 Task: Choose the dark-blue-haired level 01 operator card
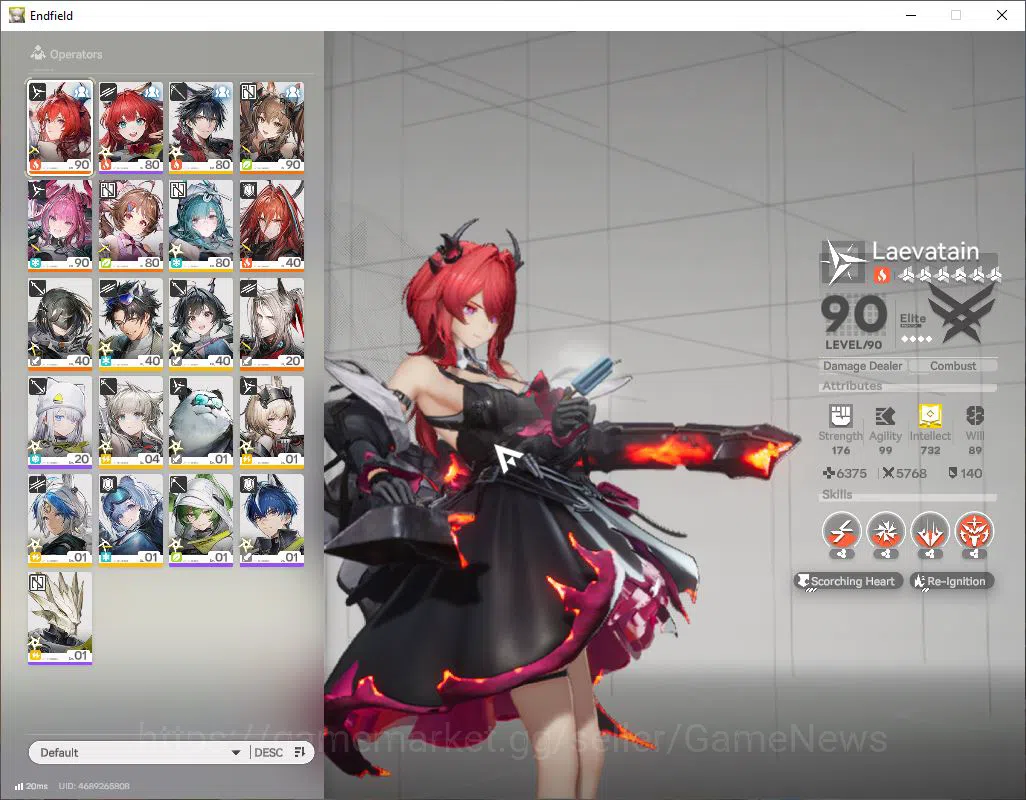pos(272,520)
